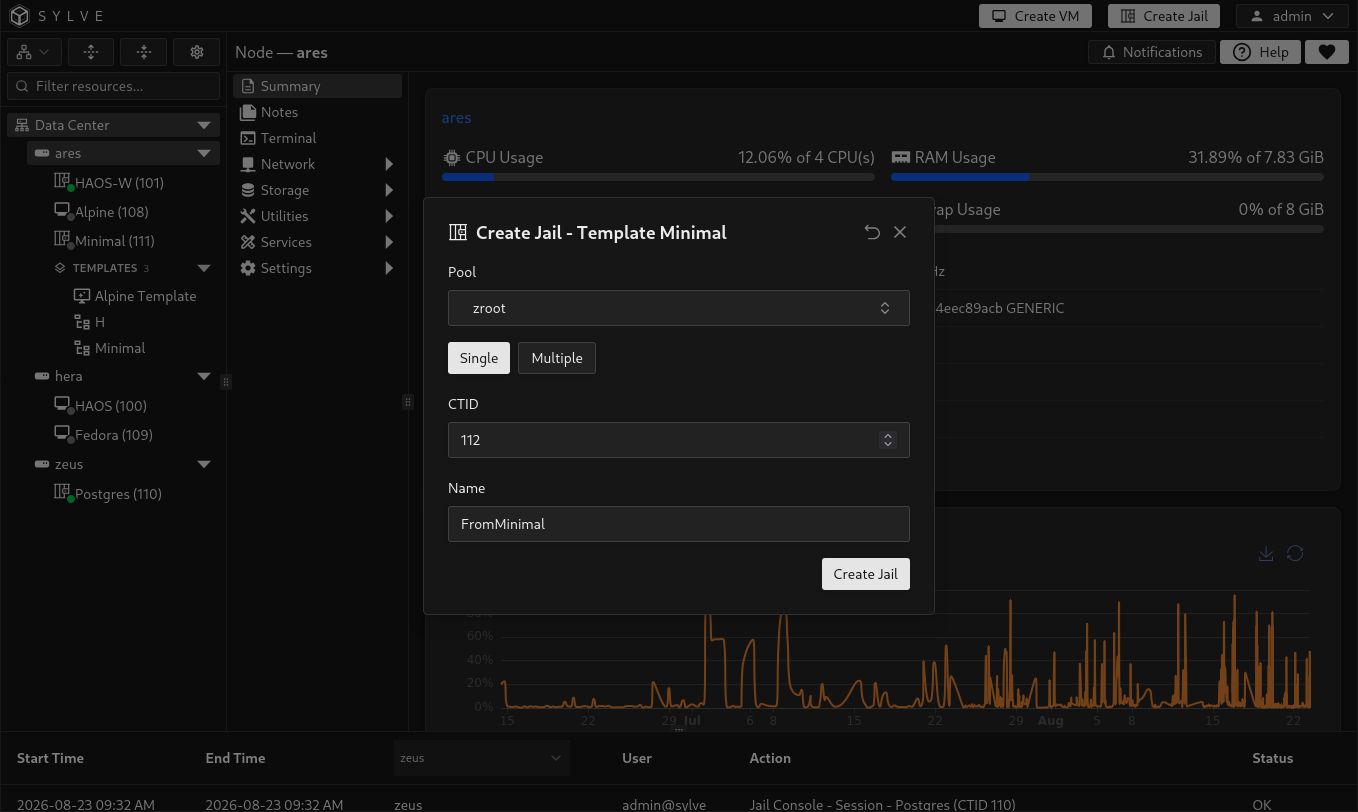Open the Services menu item

click(x=318, y=242)
